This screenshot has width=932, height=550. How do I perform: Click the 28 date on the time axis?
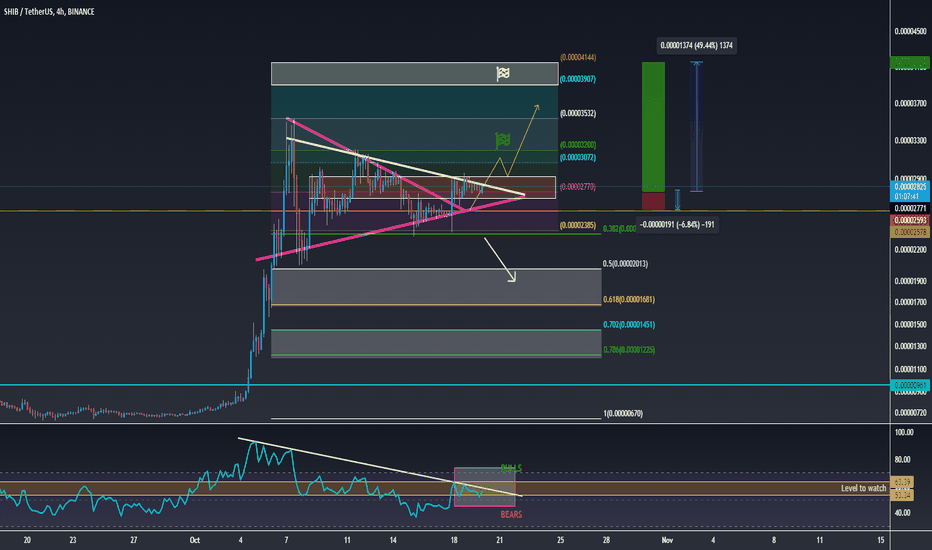tap(606, 540)
